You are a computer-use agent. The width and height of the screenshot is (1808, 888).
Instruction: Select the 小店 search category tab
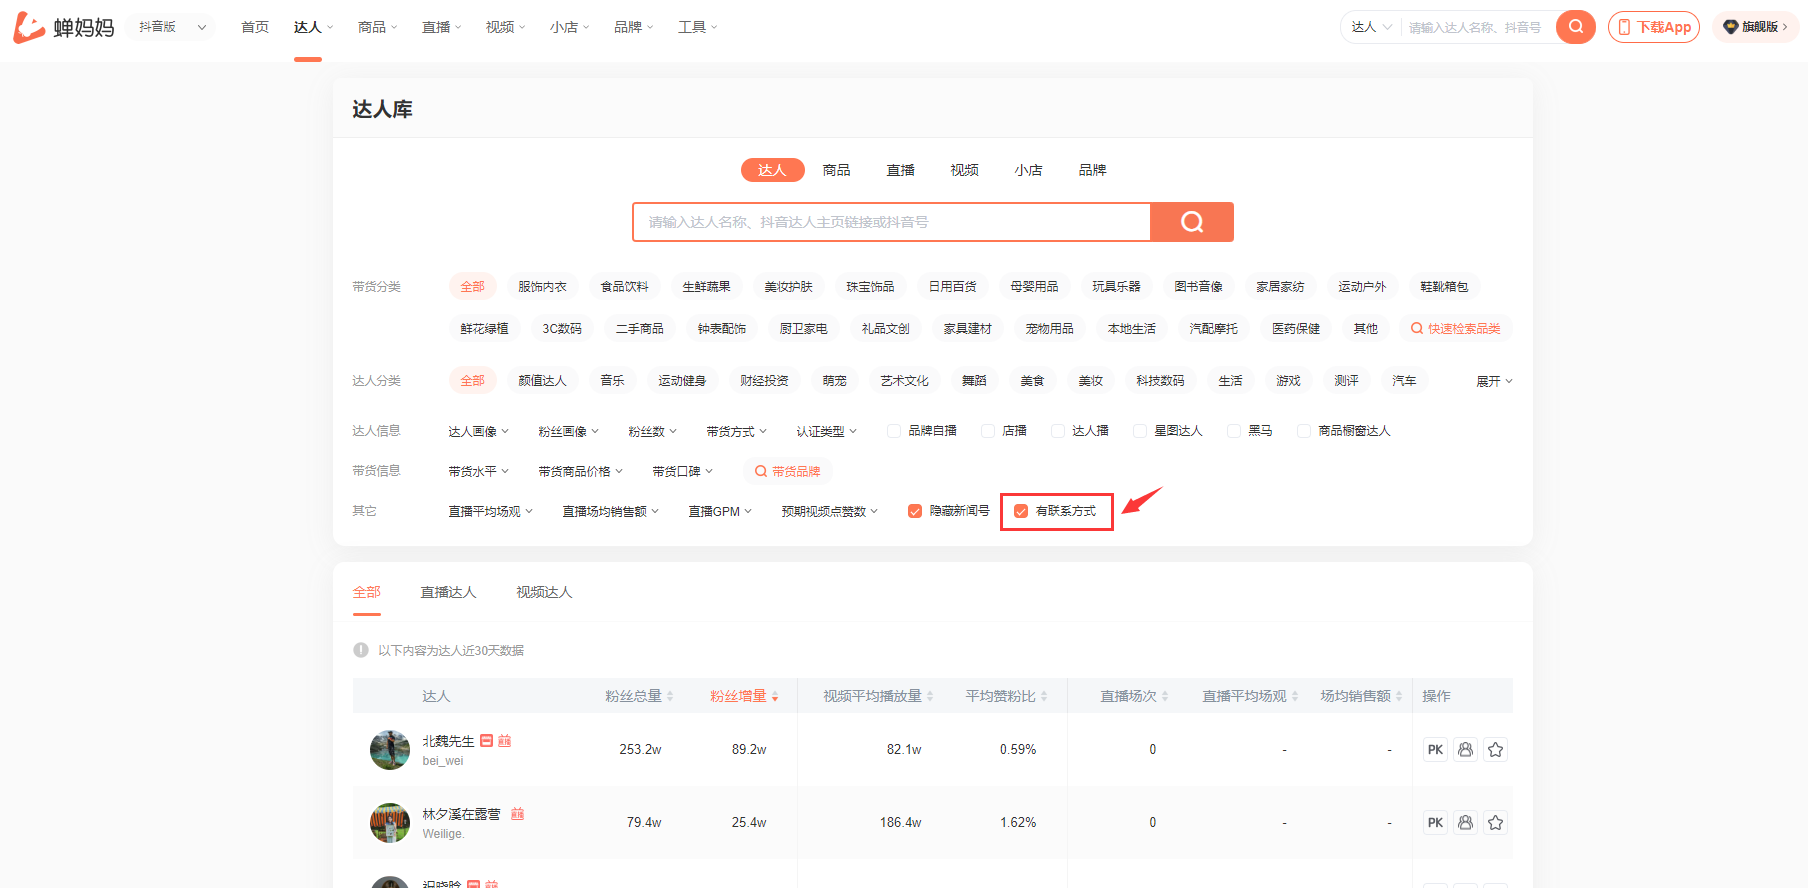pyautogui.click(x=1028, y=170)
